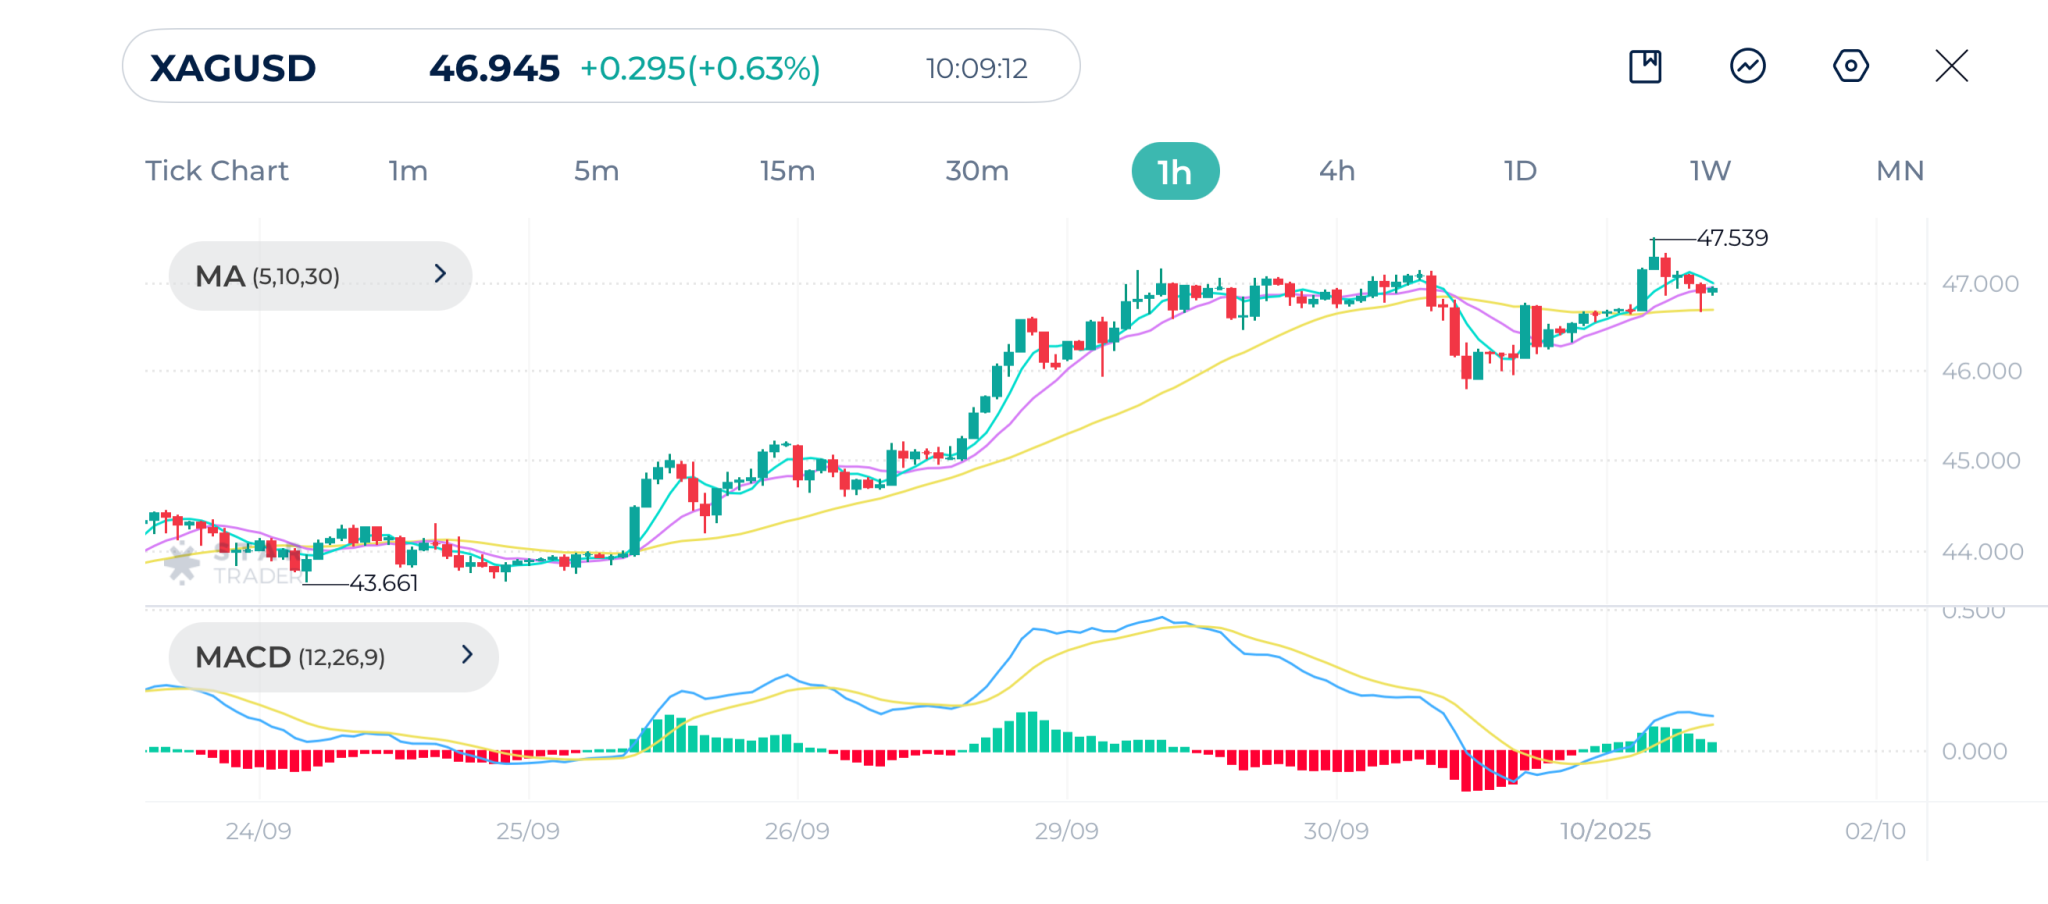
Task: Expand the MA (5,10,30) indicator chevron
Action: click(x=440, y=274)
